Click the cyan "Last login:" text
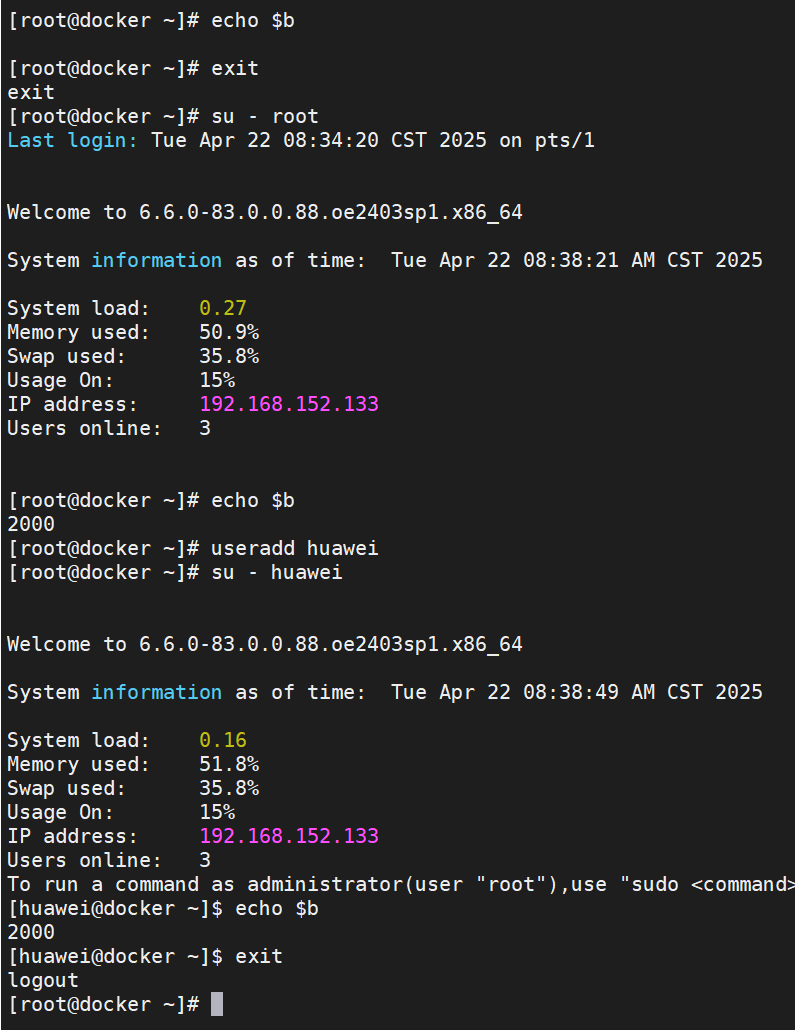The image size is (795, 1030). pos(73,140)
